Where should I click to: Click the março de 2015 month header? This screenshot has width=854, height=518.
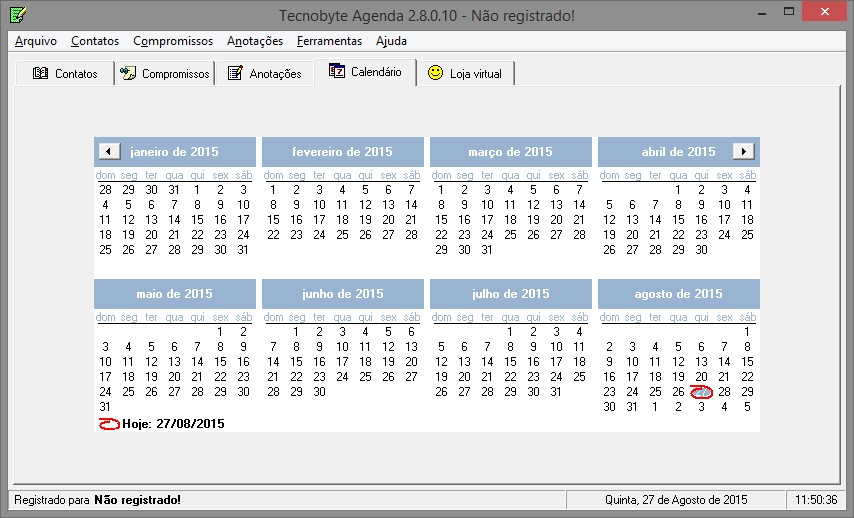coord(510,151)
